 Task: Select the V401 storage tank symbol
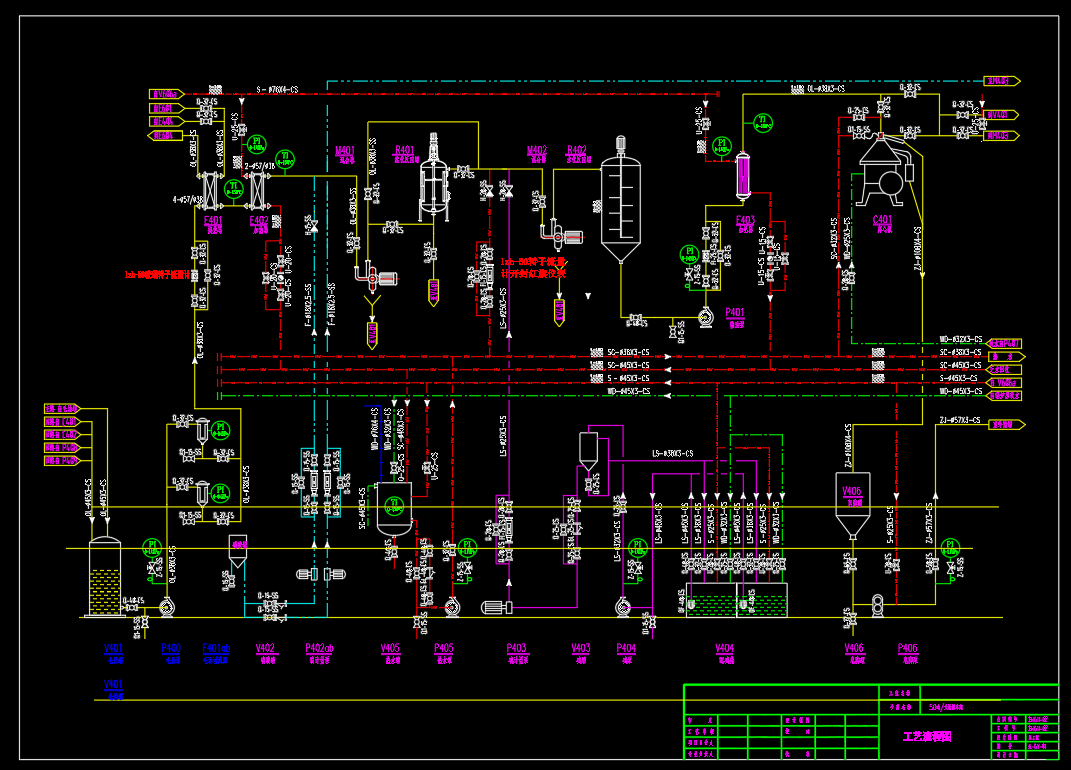tap(105, 576)
